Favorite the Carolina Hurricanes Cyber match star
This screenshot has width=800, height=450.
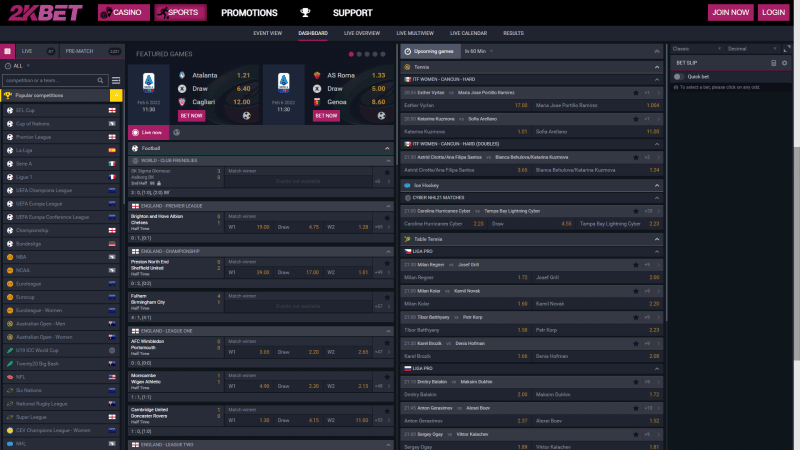click(636, 211)
